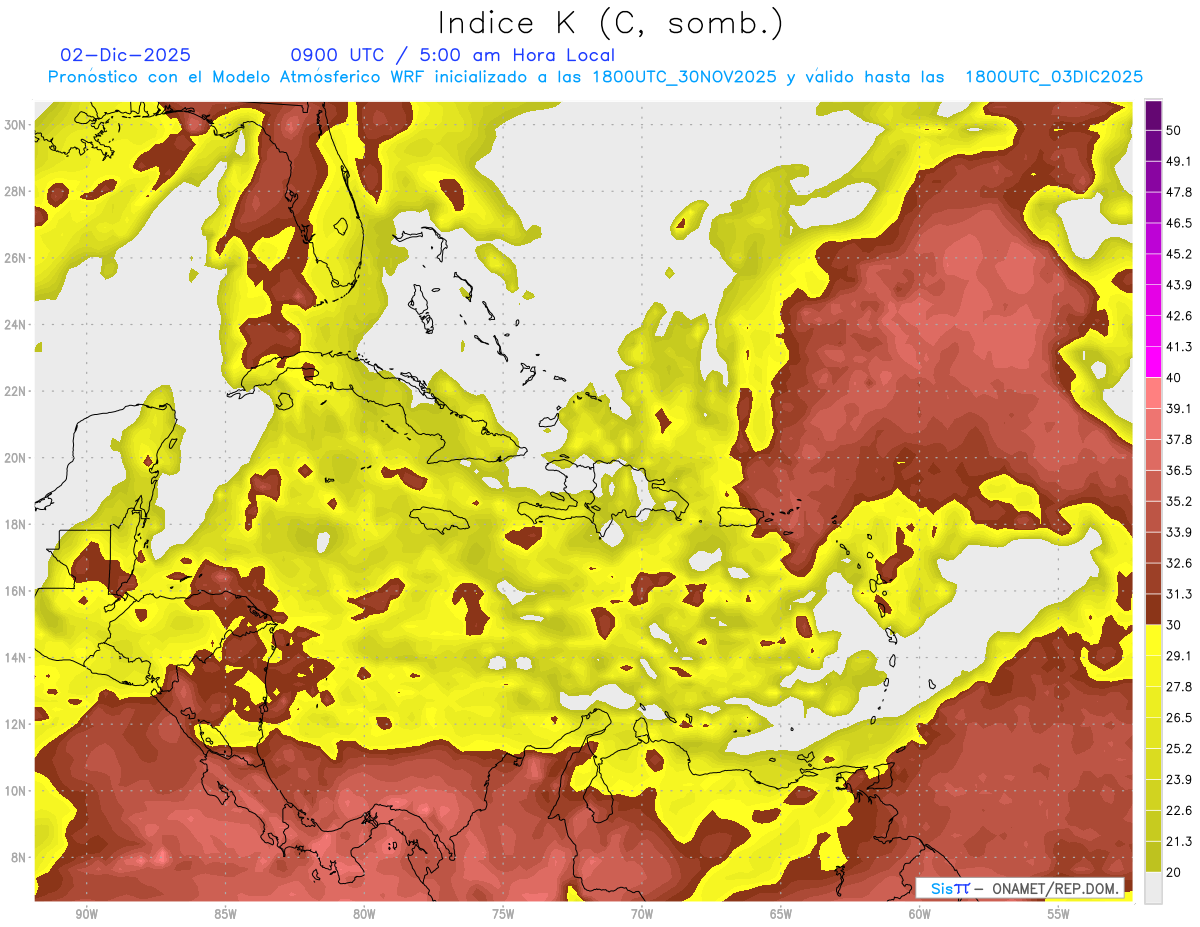This screenshot has height=927, width=1200.
Task: Click the 25.2 value on color scale
Action: click(x=1180, y=749)
